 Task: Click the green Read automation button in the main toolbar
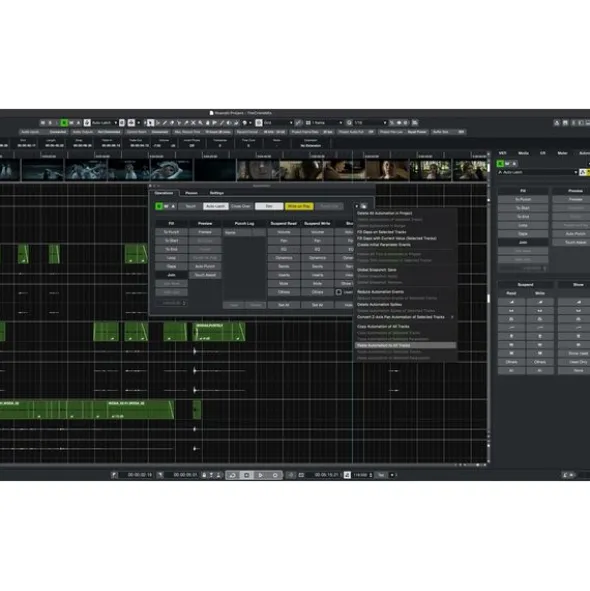coord(64,123)
